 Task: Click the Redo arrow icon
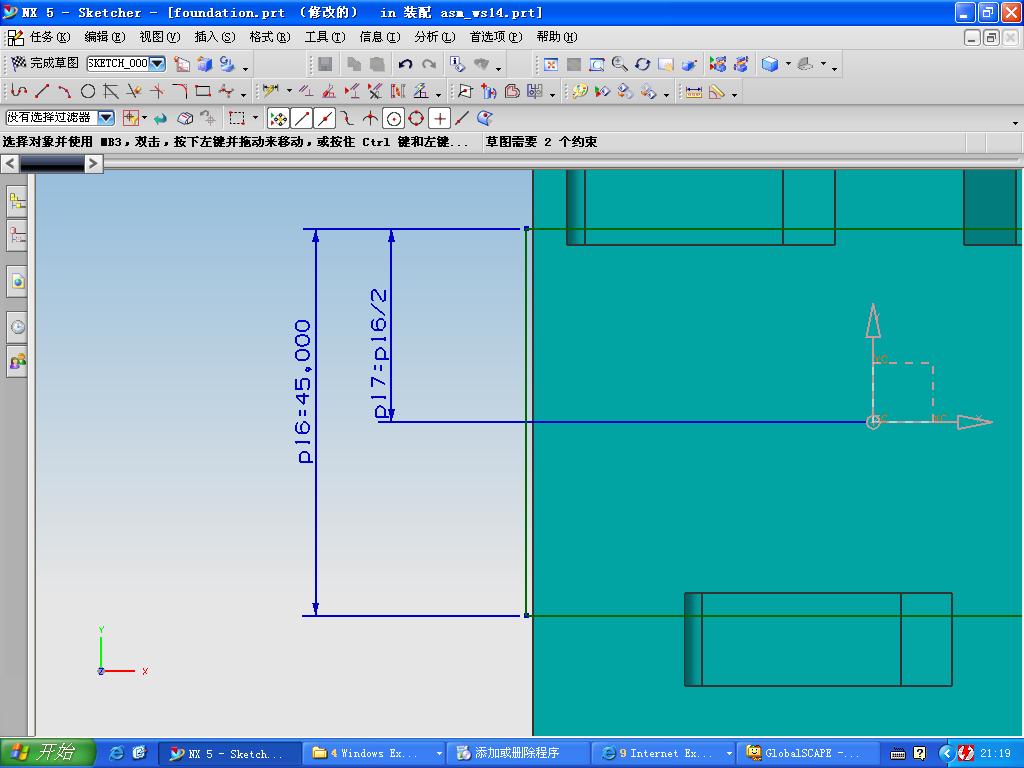[428, 64]
